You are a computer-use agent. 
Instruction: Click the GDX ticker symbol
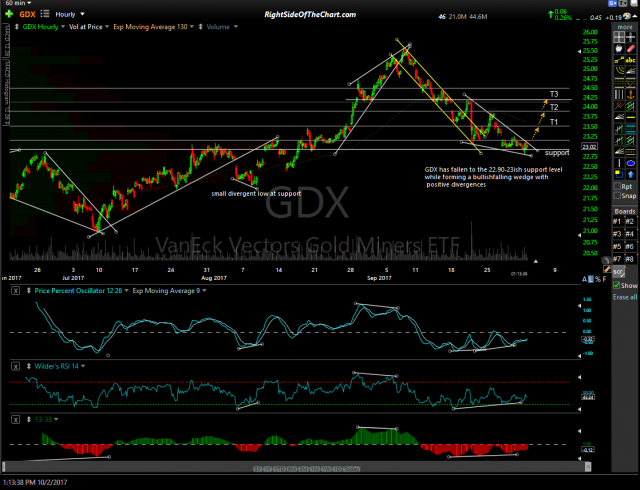coord(27,14)
